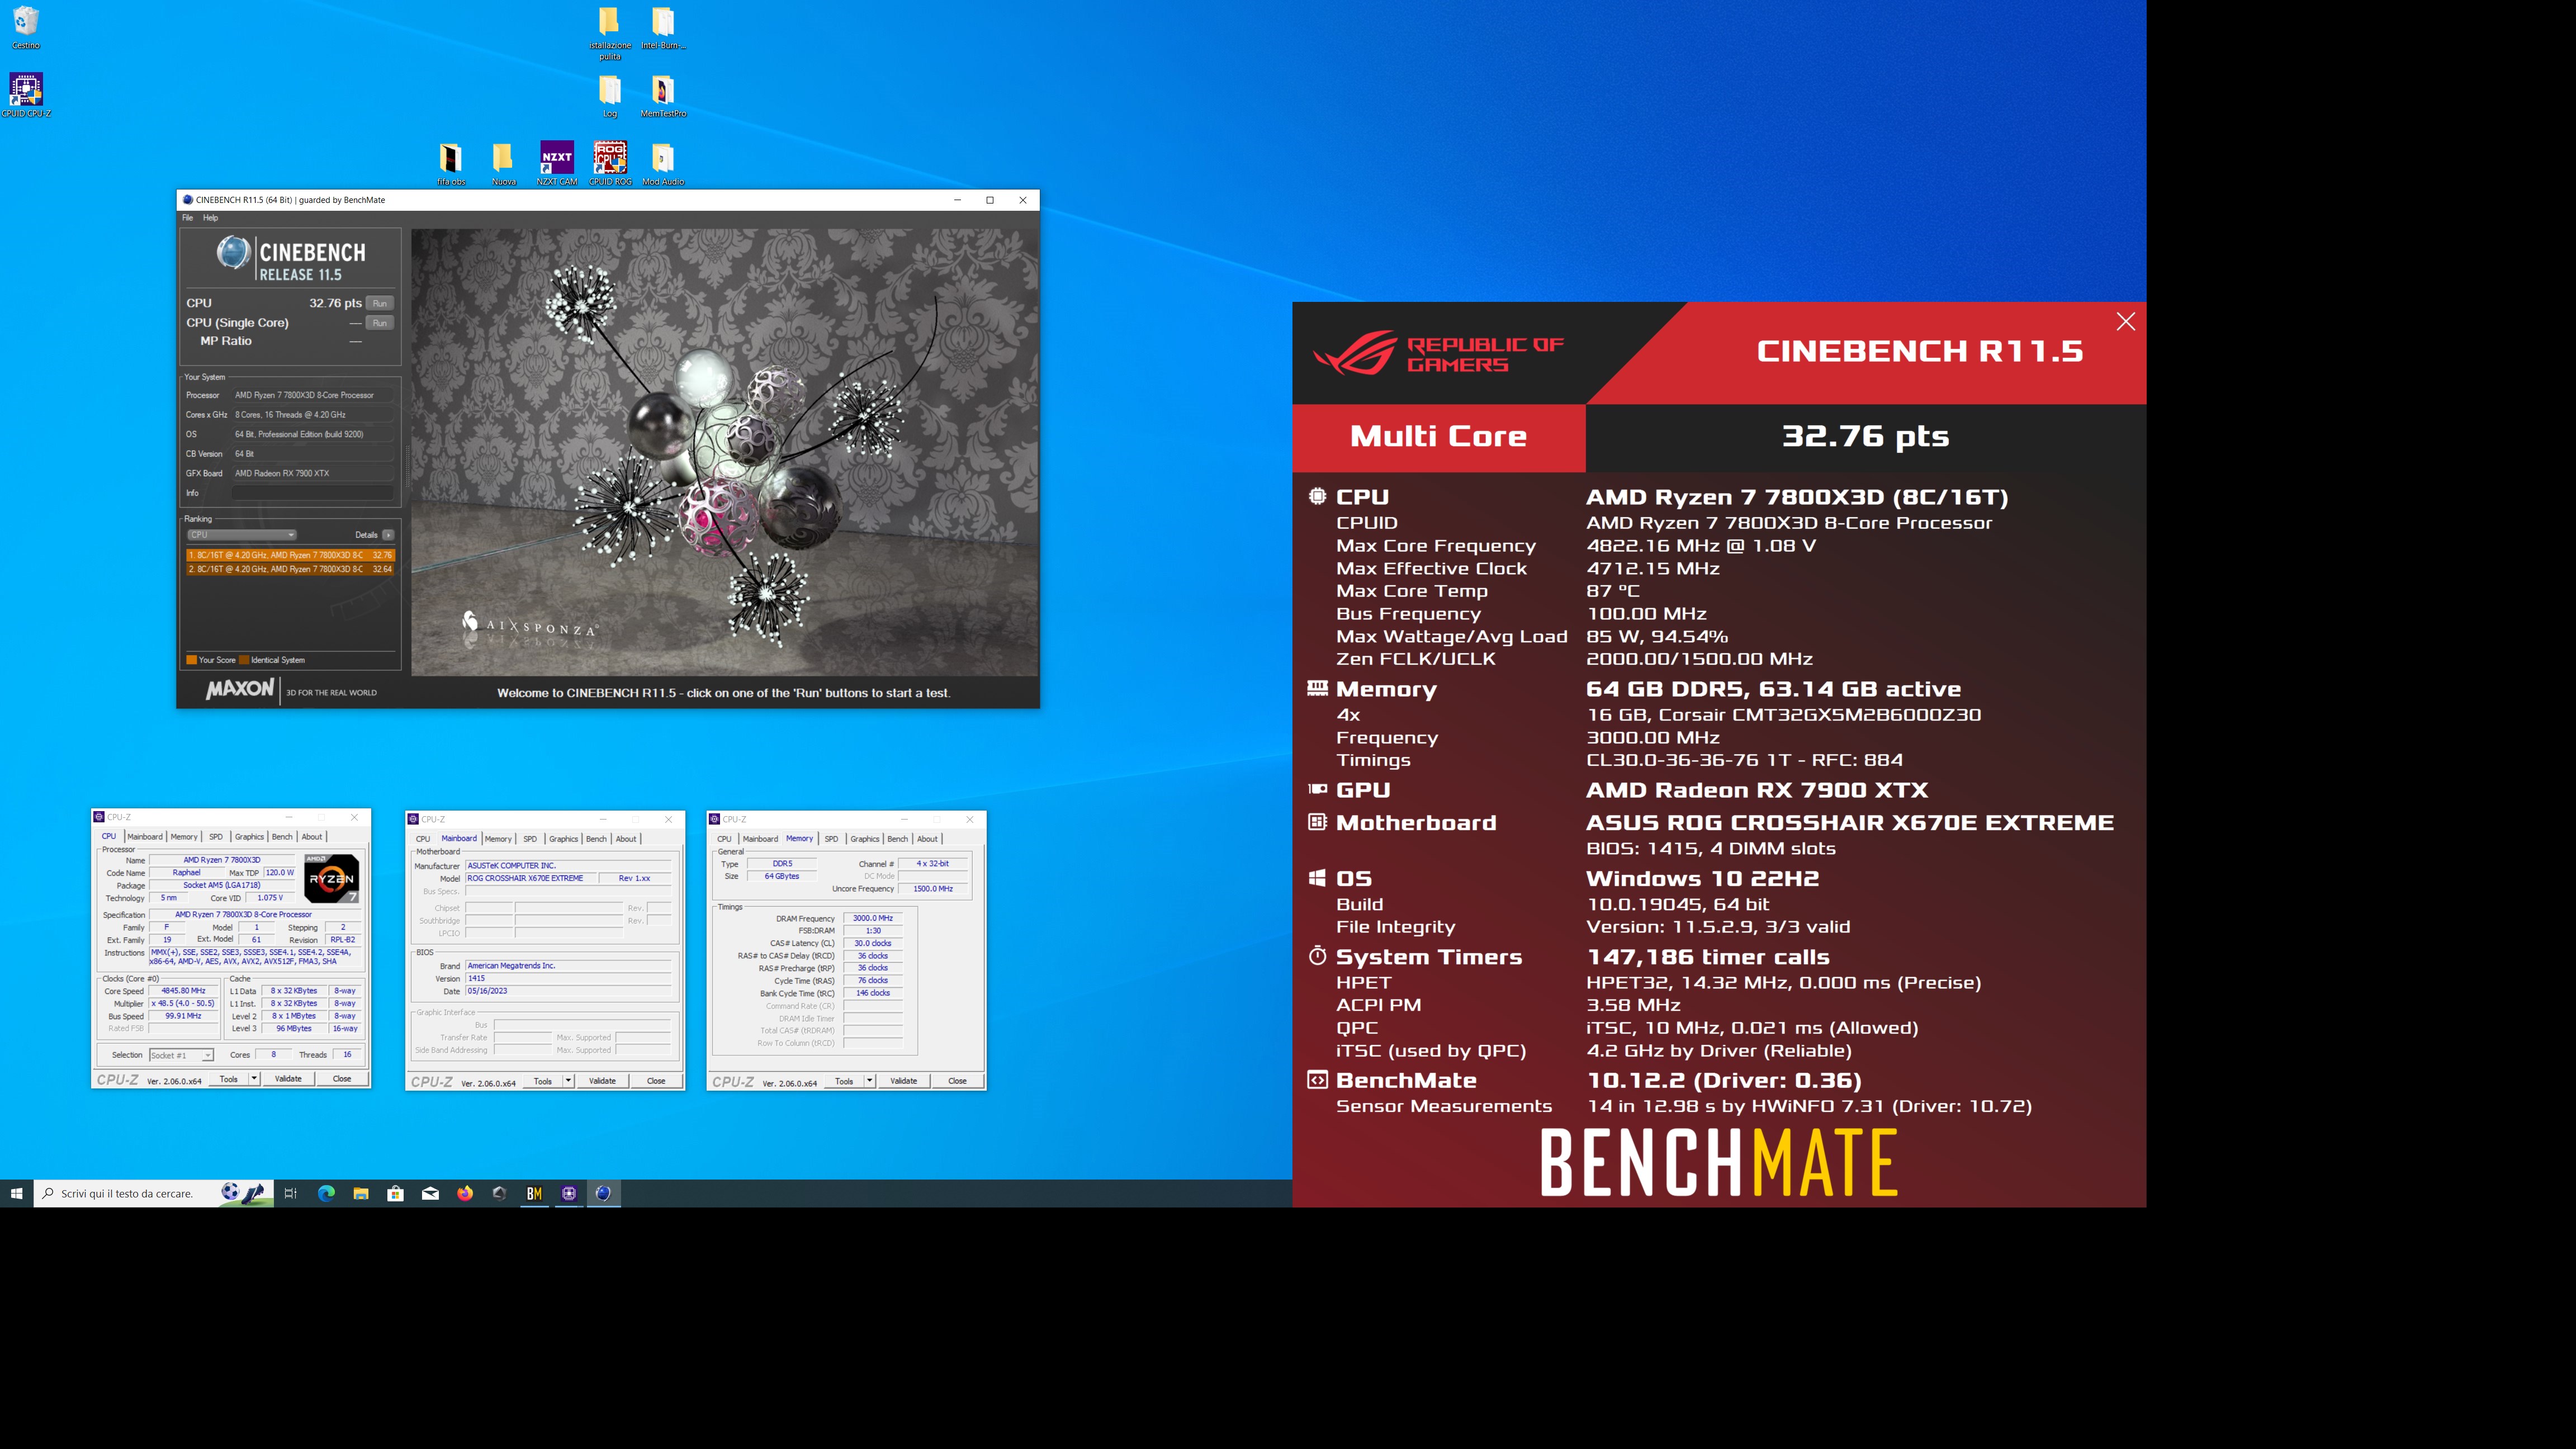
Task: Click the Uncore Frequency value 1500.0 MHz
Action: coord(932,889)
